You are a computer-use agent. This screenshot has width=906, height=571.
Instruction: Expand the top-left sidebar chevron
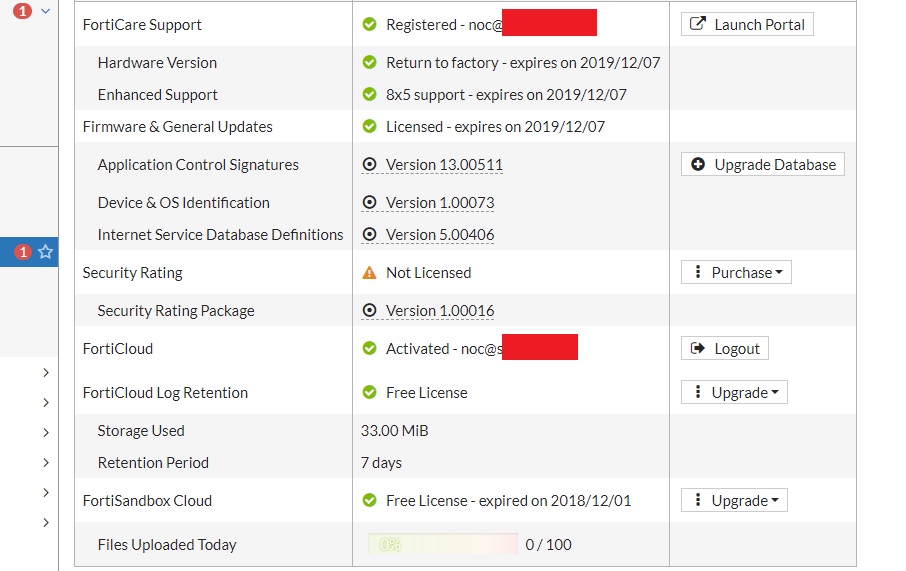(x=45, y=11)
